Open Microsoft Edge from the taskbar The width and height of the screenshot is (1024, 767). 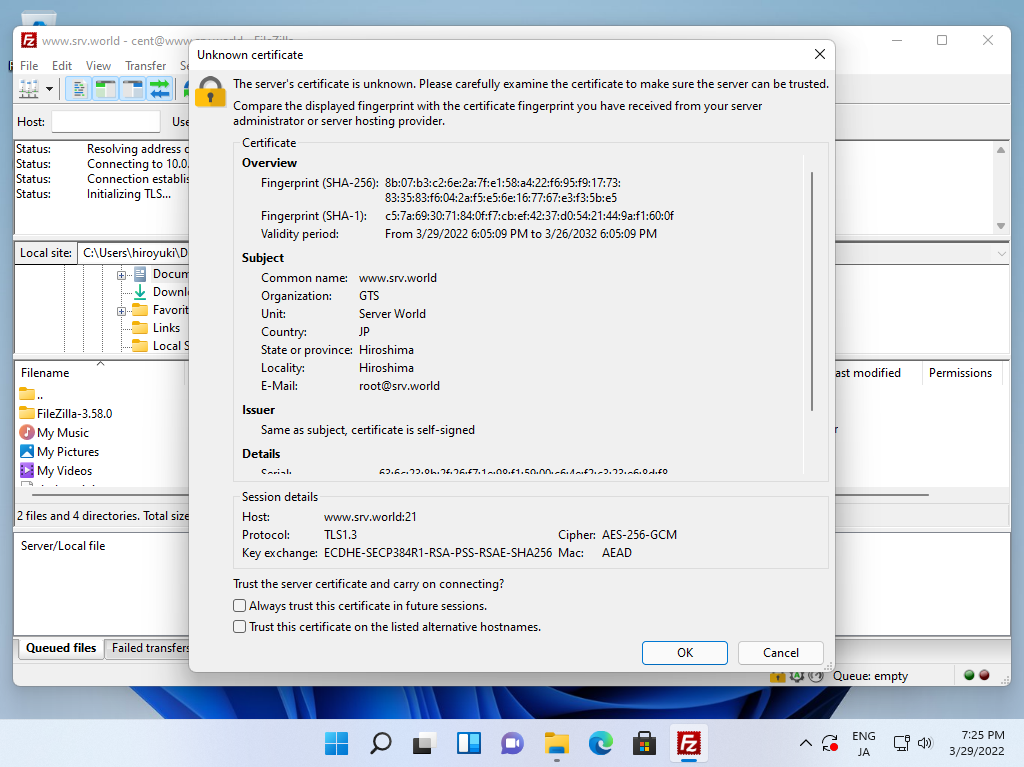(x=600, y=743)
